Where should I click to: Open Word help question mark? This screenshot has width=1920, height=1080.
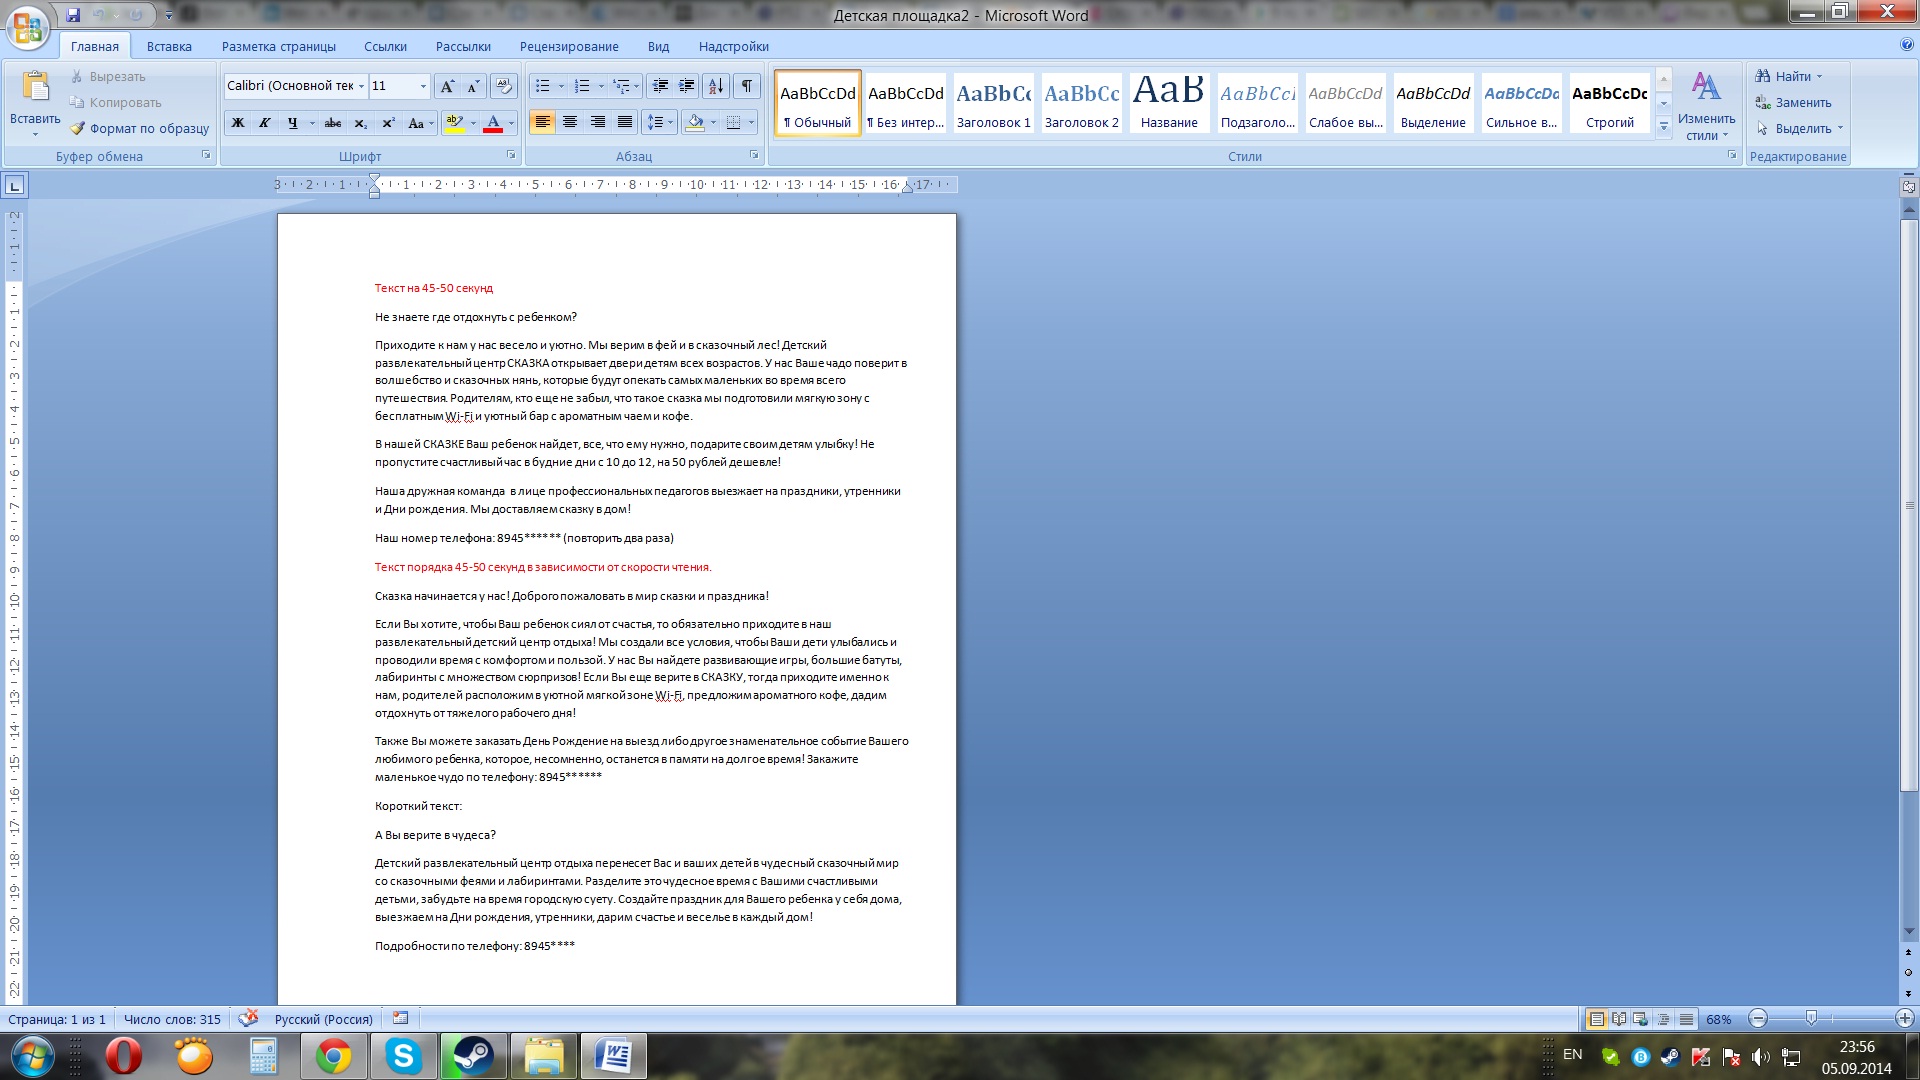1906,45
